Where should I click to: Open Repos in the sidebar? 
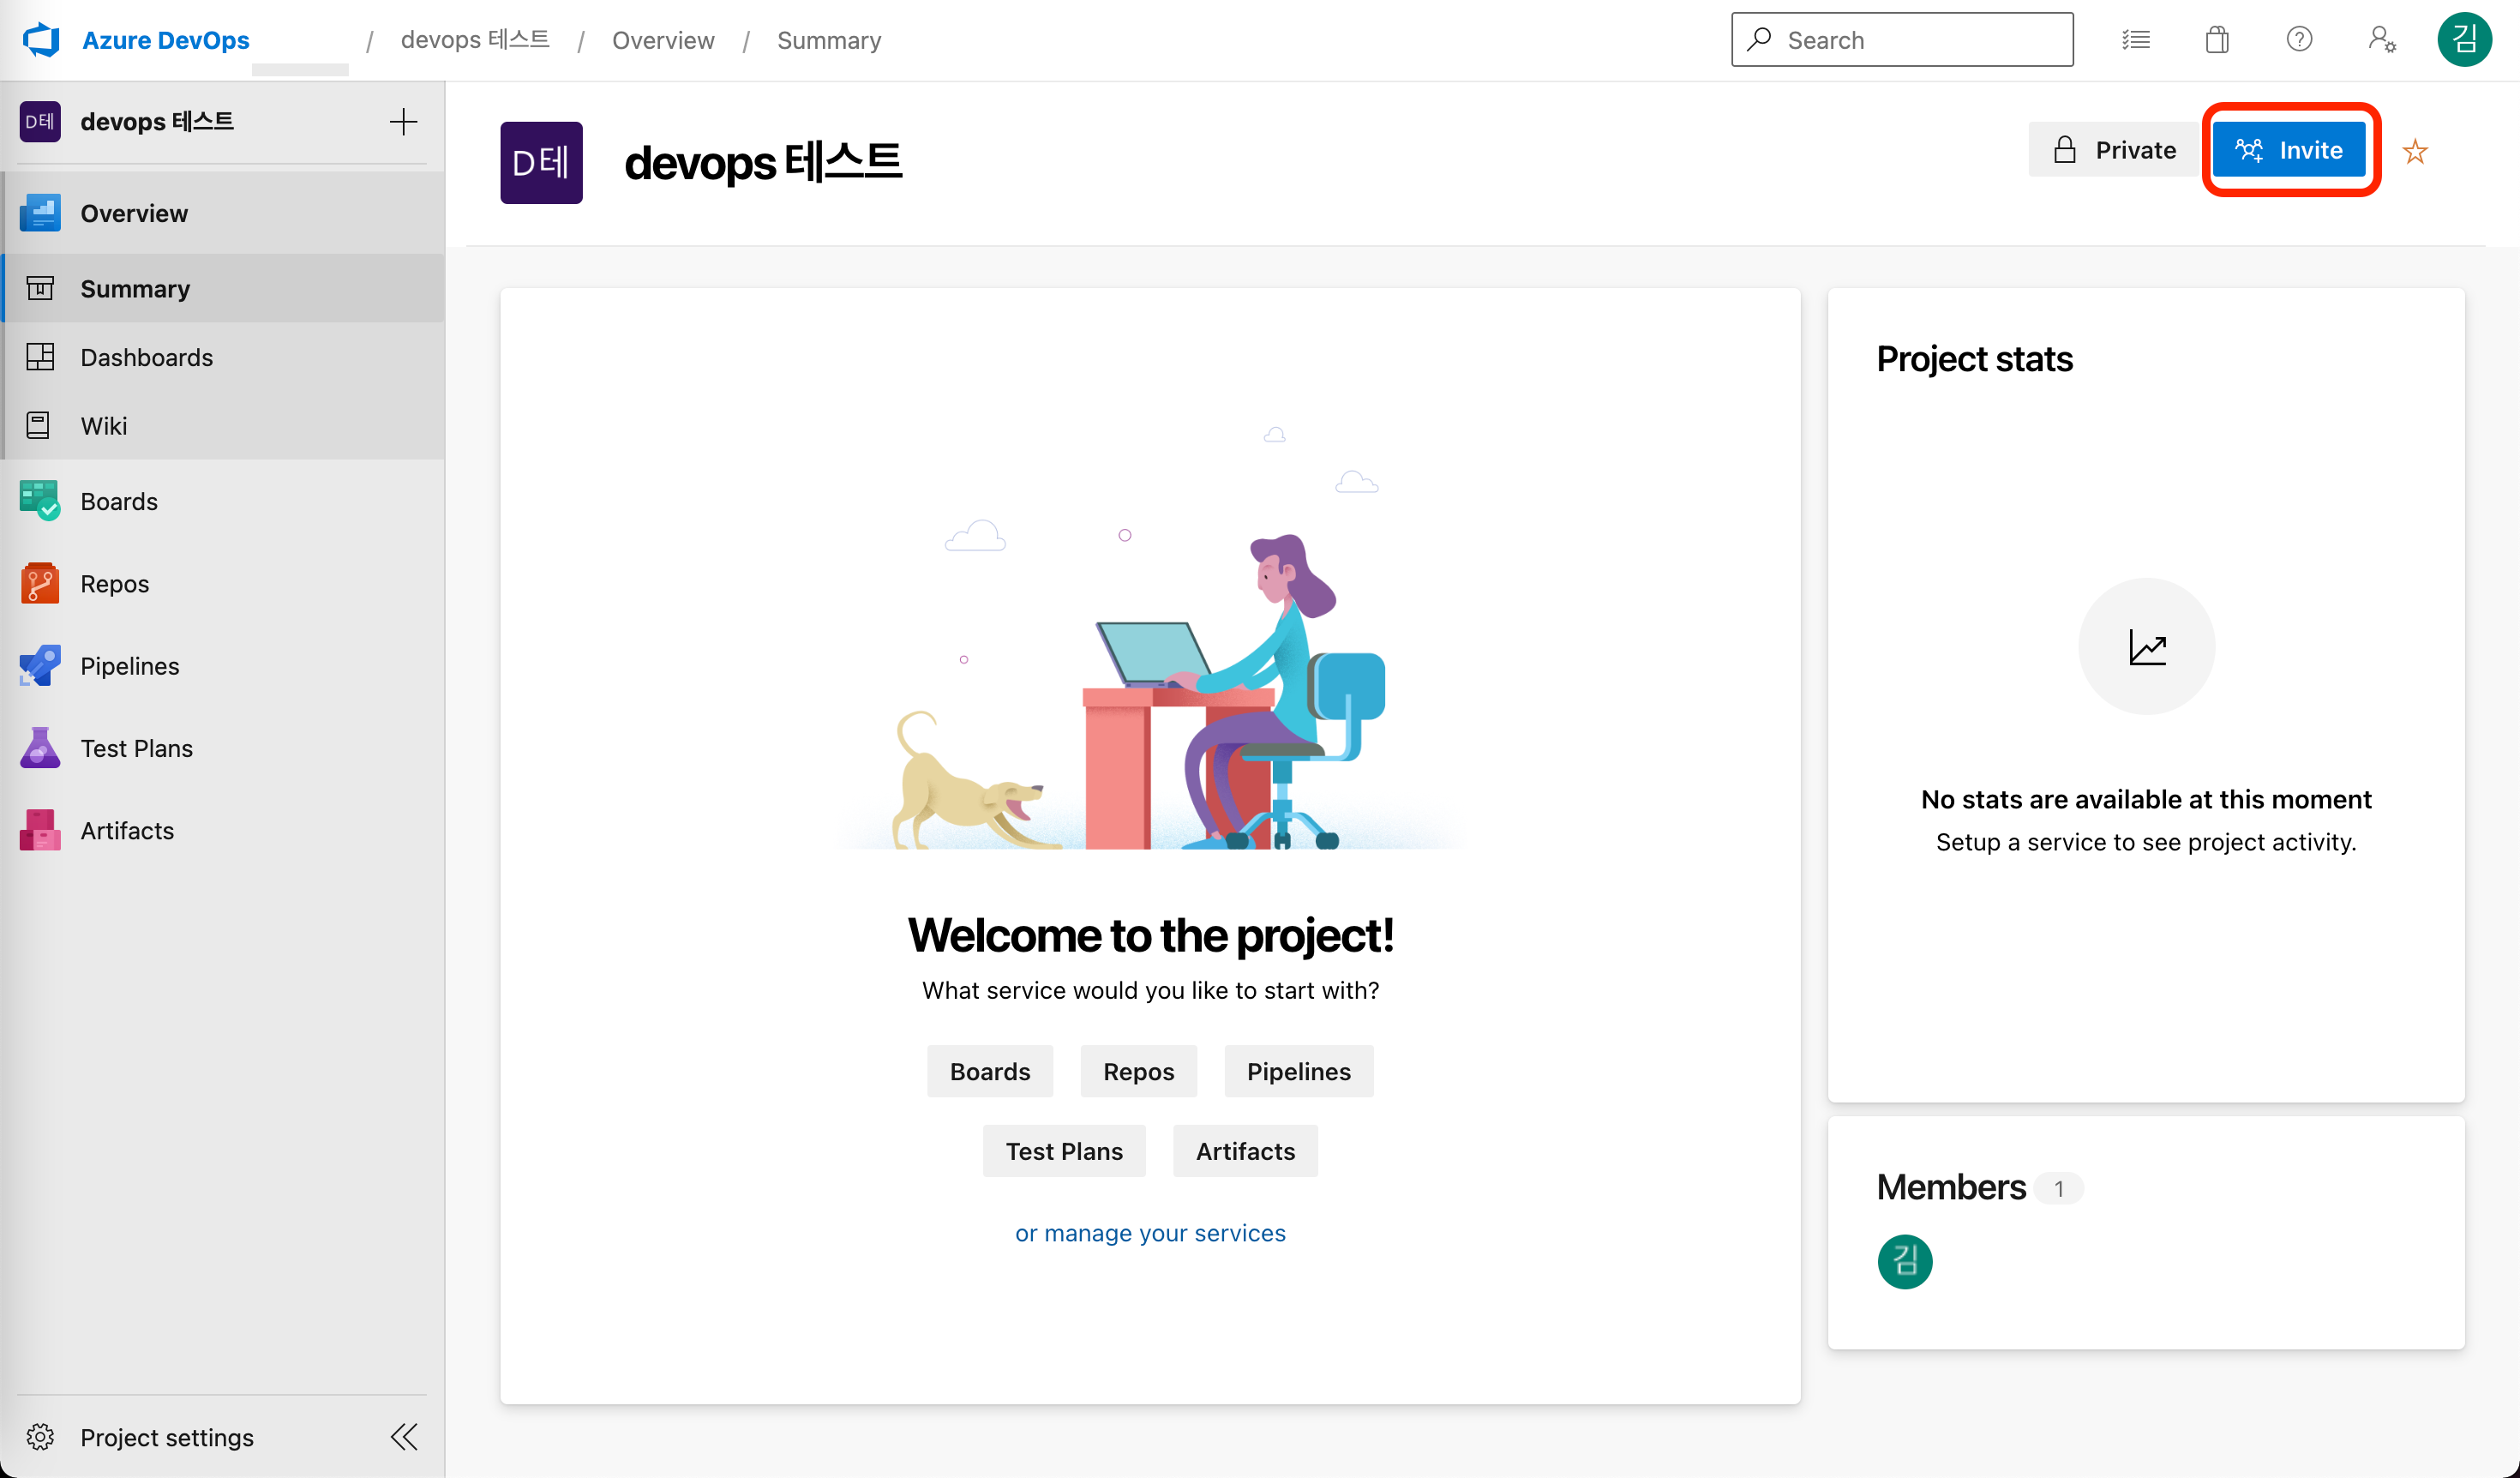(x=114, y=583)
